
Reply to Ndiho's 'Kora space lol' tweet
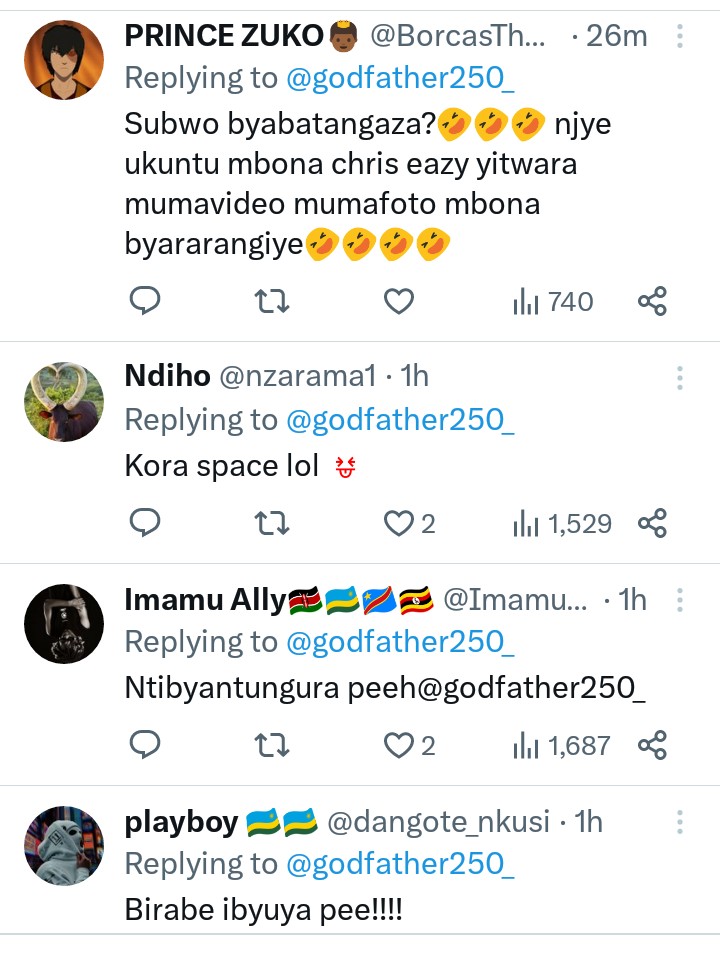(146, 523)
